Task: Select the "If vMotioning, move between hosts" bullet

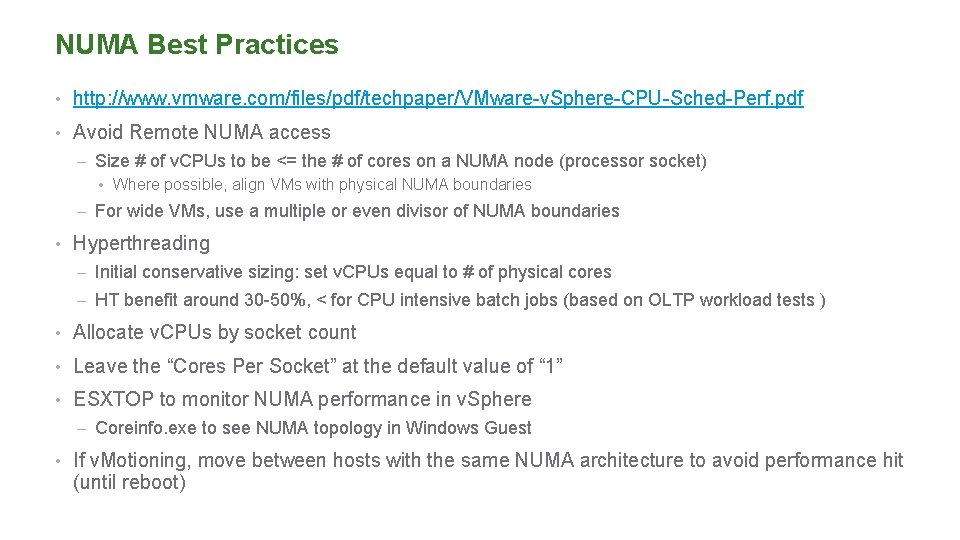Action: 488,460
